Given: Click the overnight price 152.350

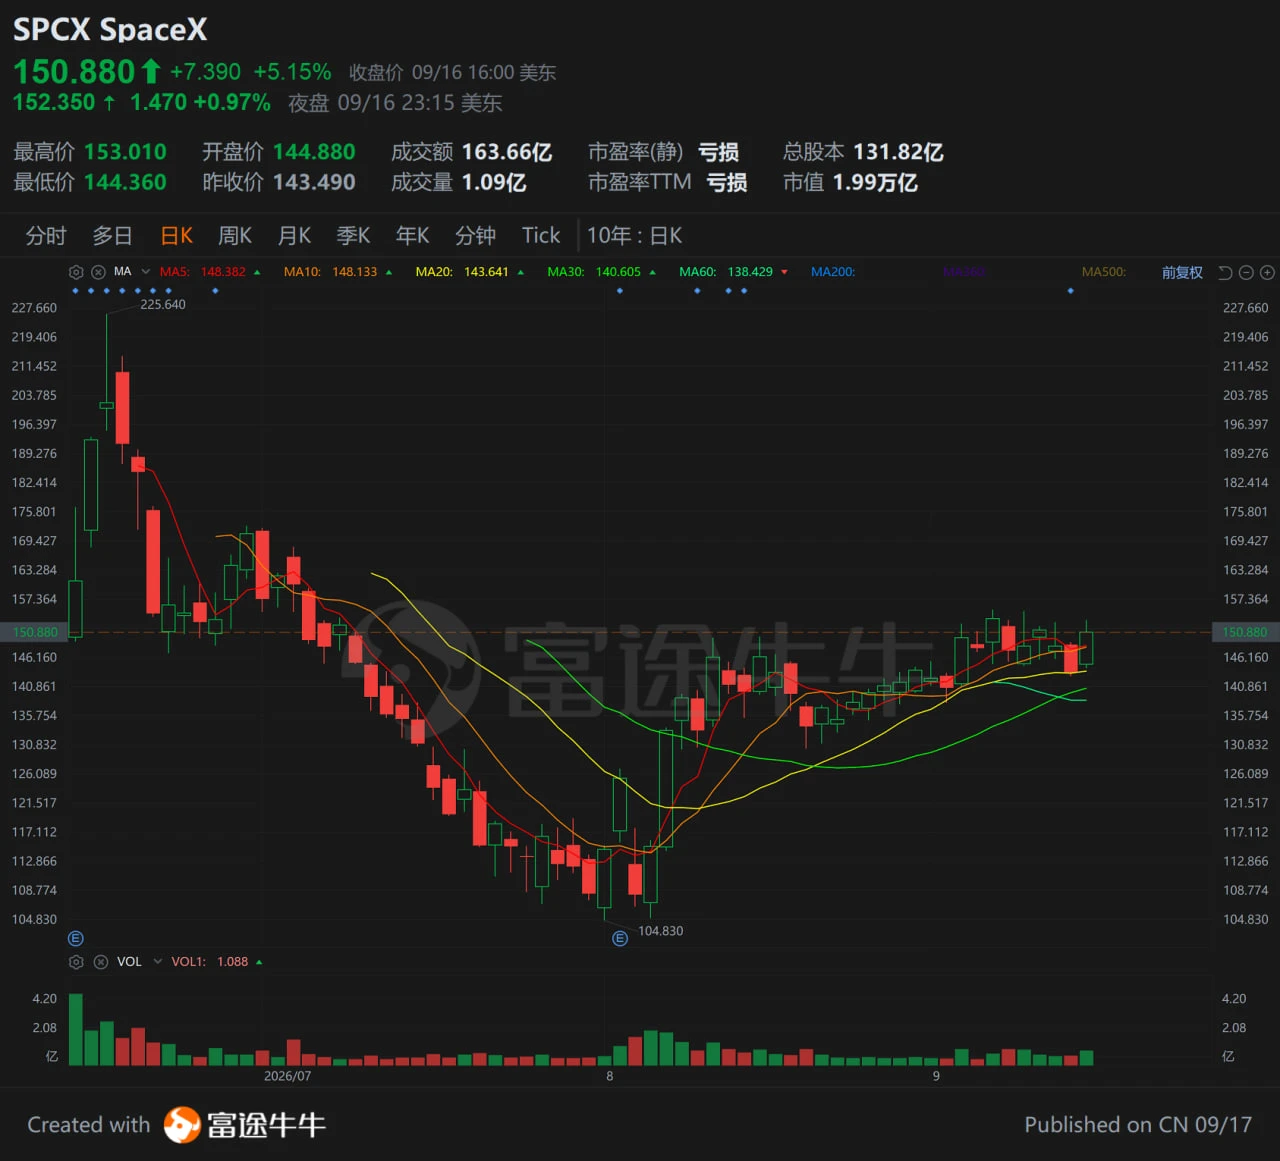Looking at the screenshot, I should (x=54, y=102).
